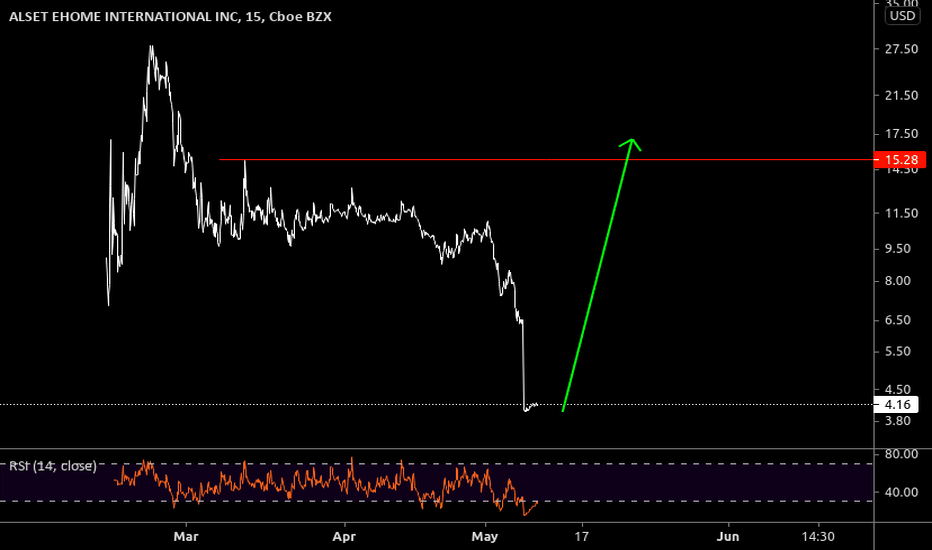932x550 pixels.
Task: Click the May date label
Action: [484, 536]
